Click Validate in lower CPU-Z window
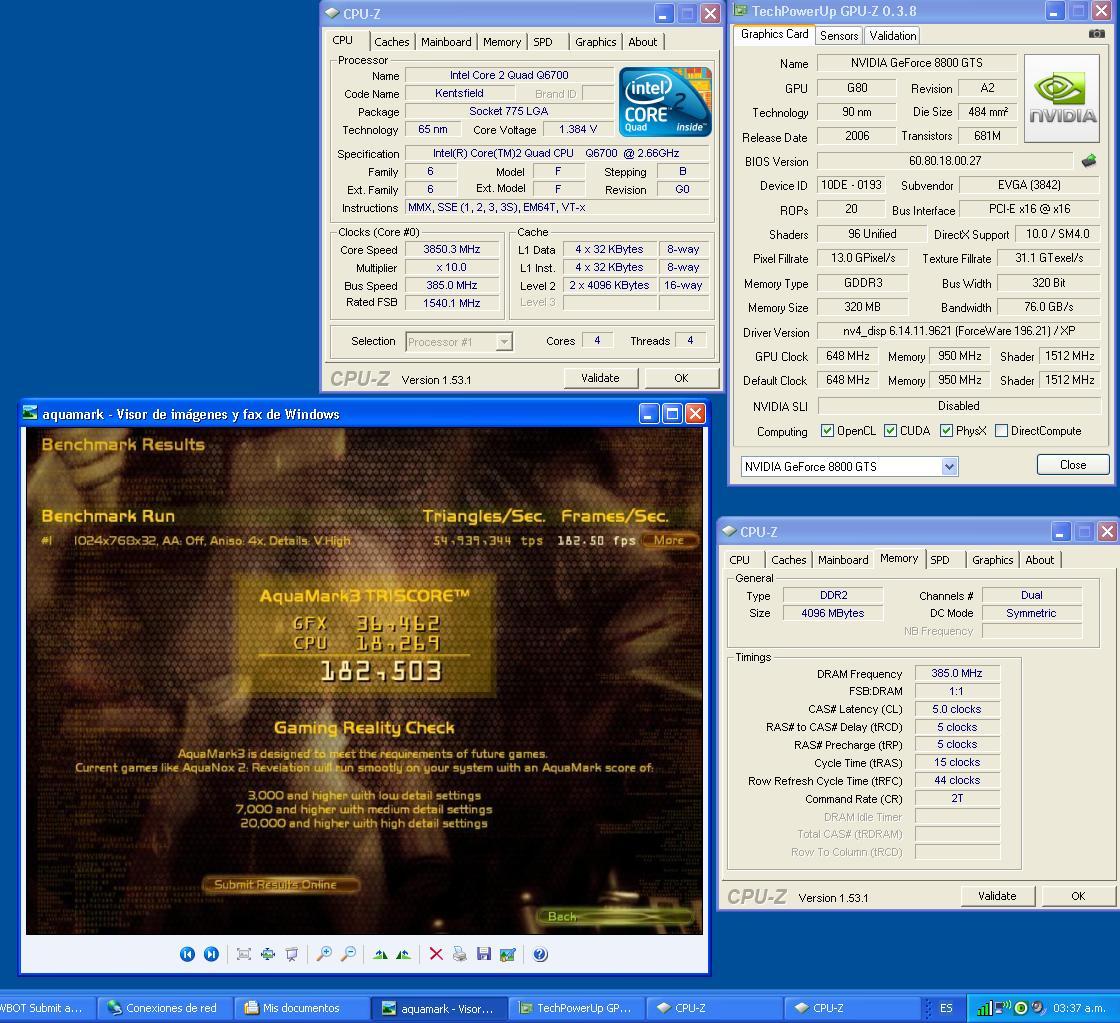This screenshot has height=1023, width=1120. point(997,896)
